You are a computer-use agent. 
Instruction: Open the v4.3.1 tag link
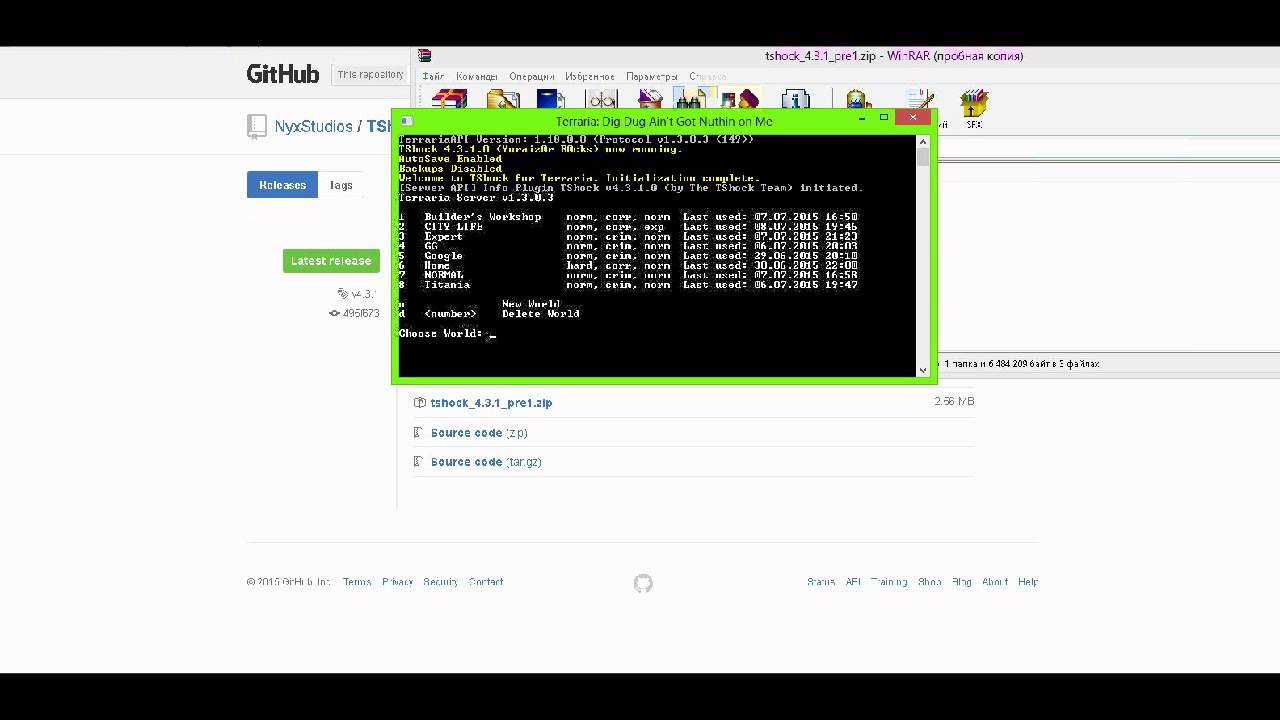pyautogui.click(x=364, y=294)
